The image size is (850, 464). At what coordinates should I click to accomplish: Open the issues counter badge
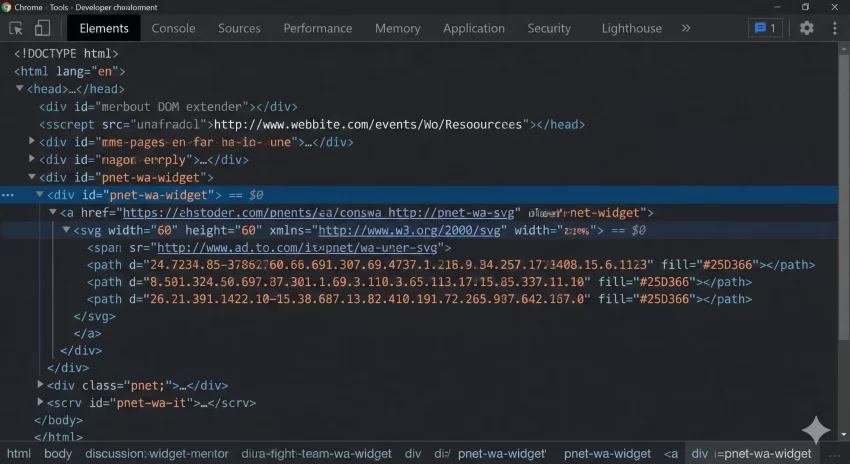click(765, 28)
